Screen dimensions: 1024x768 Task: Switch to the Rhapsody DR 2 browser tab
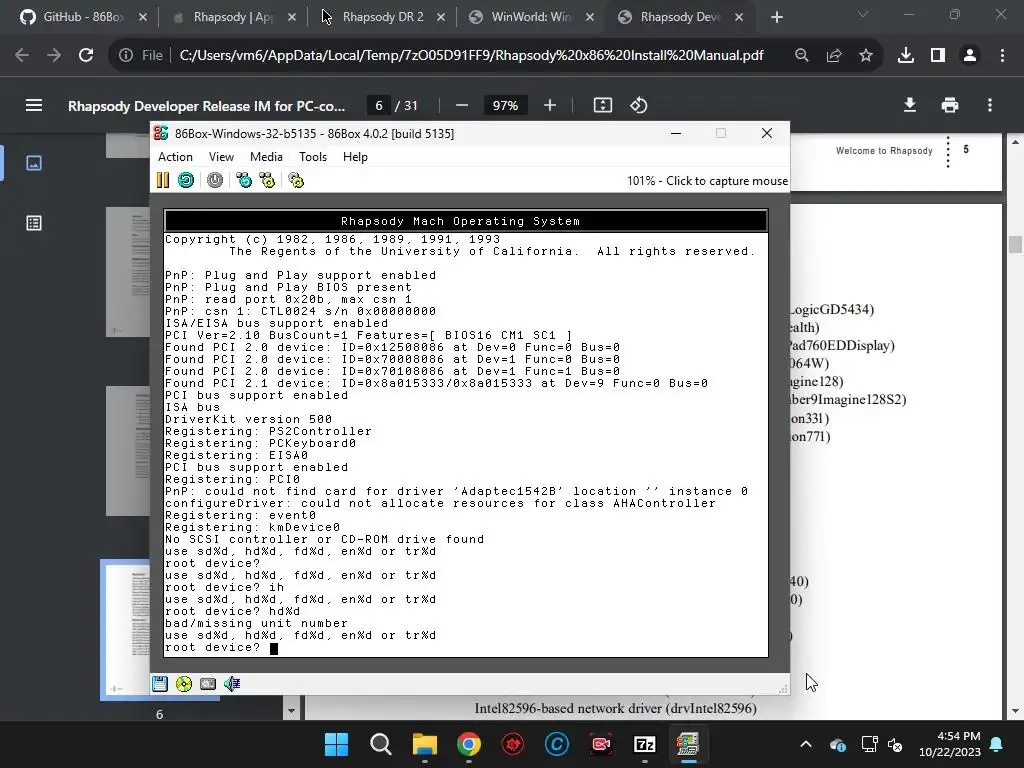click(383, 17)
